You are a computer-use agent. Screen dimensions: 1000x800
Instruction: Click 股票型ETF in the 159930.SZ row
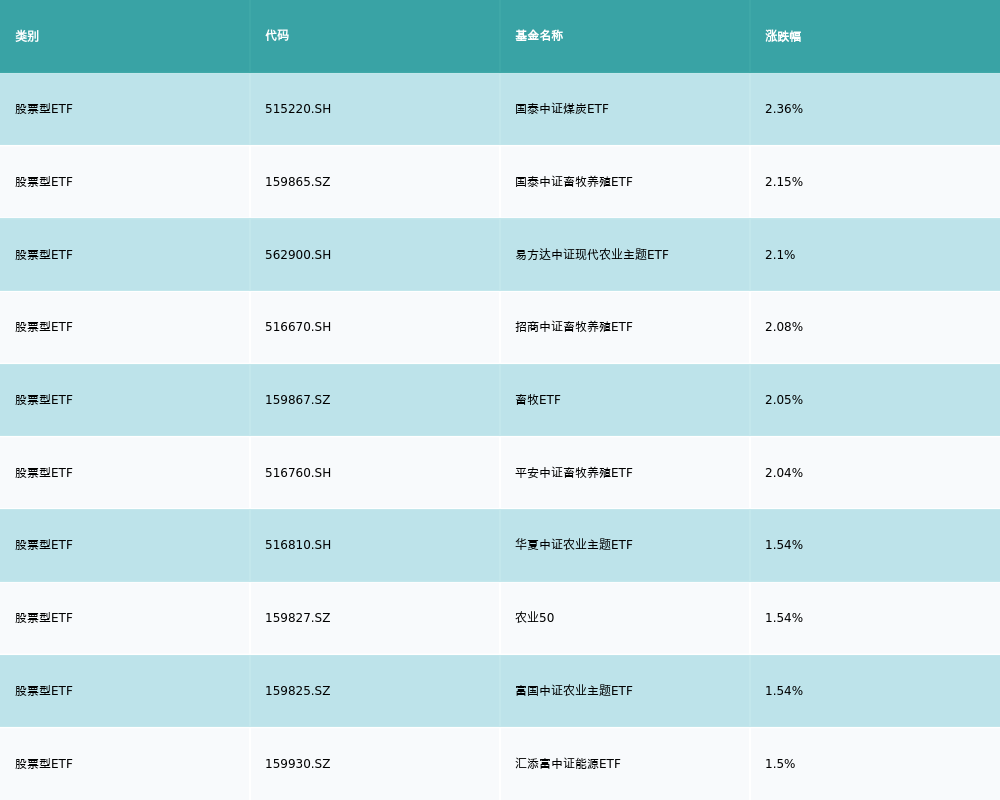(44, 764)
